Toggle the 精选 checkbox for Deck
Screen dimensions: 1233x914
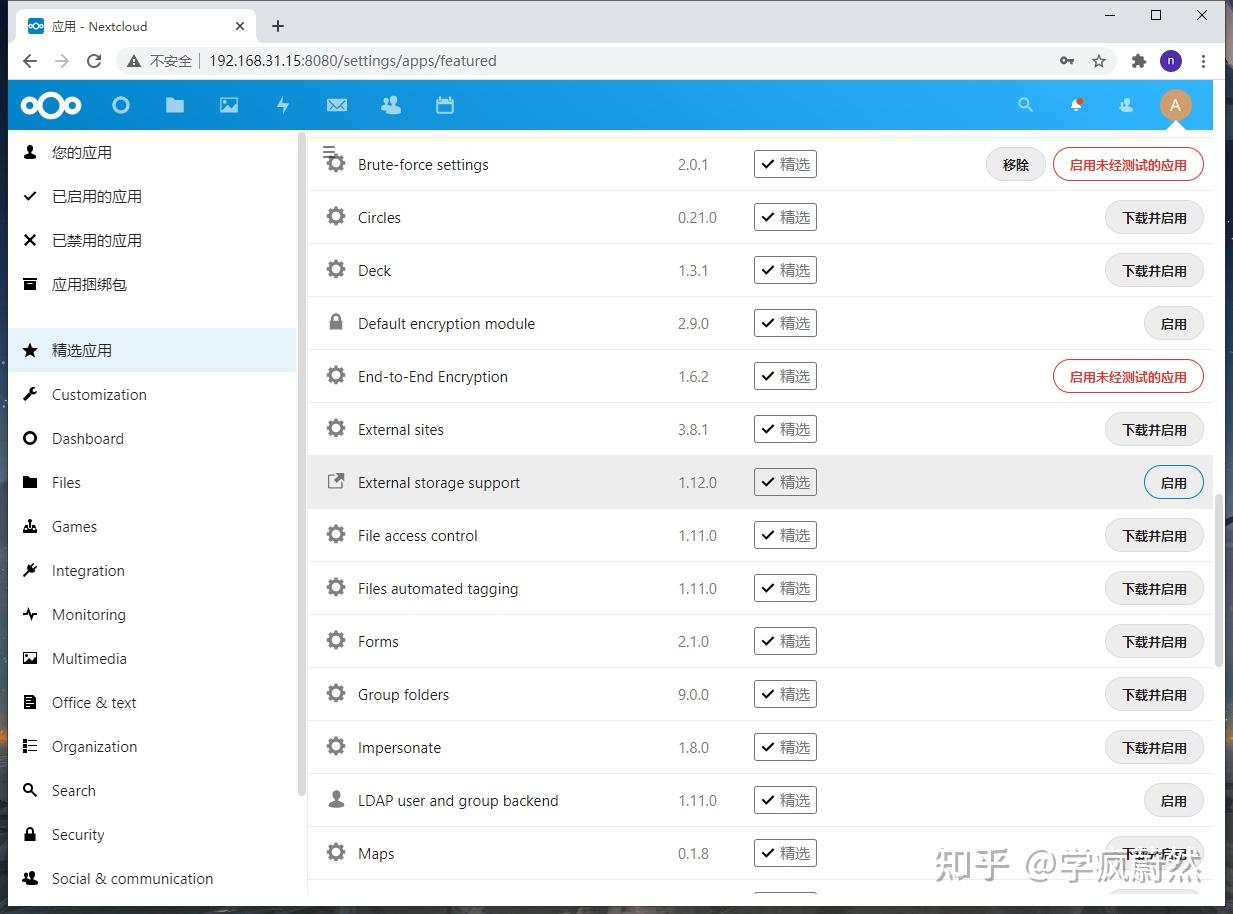[785, 270]
